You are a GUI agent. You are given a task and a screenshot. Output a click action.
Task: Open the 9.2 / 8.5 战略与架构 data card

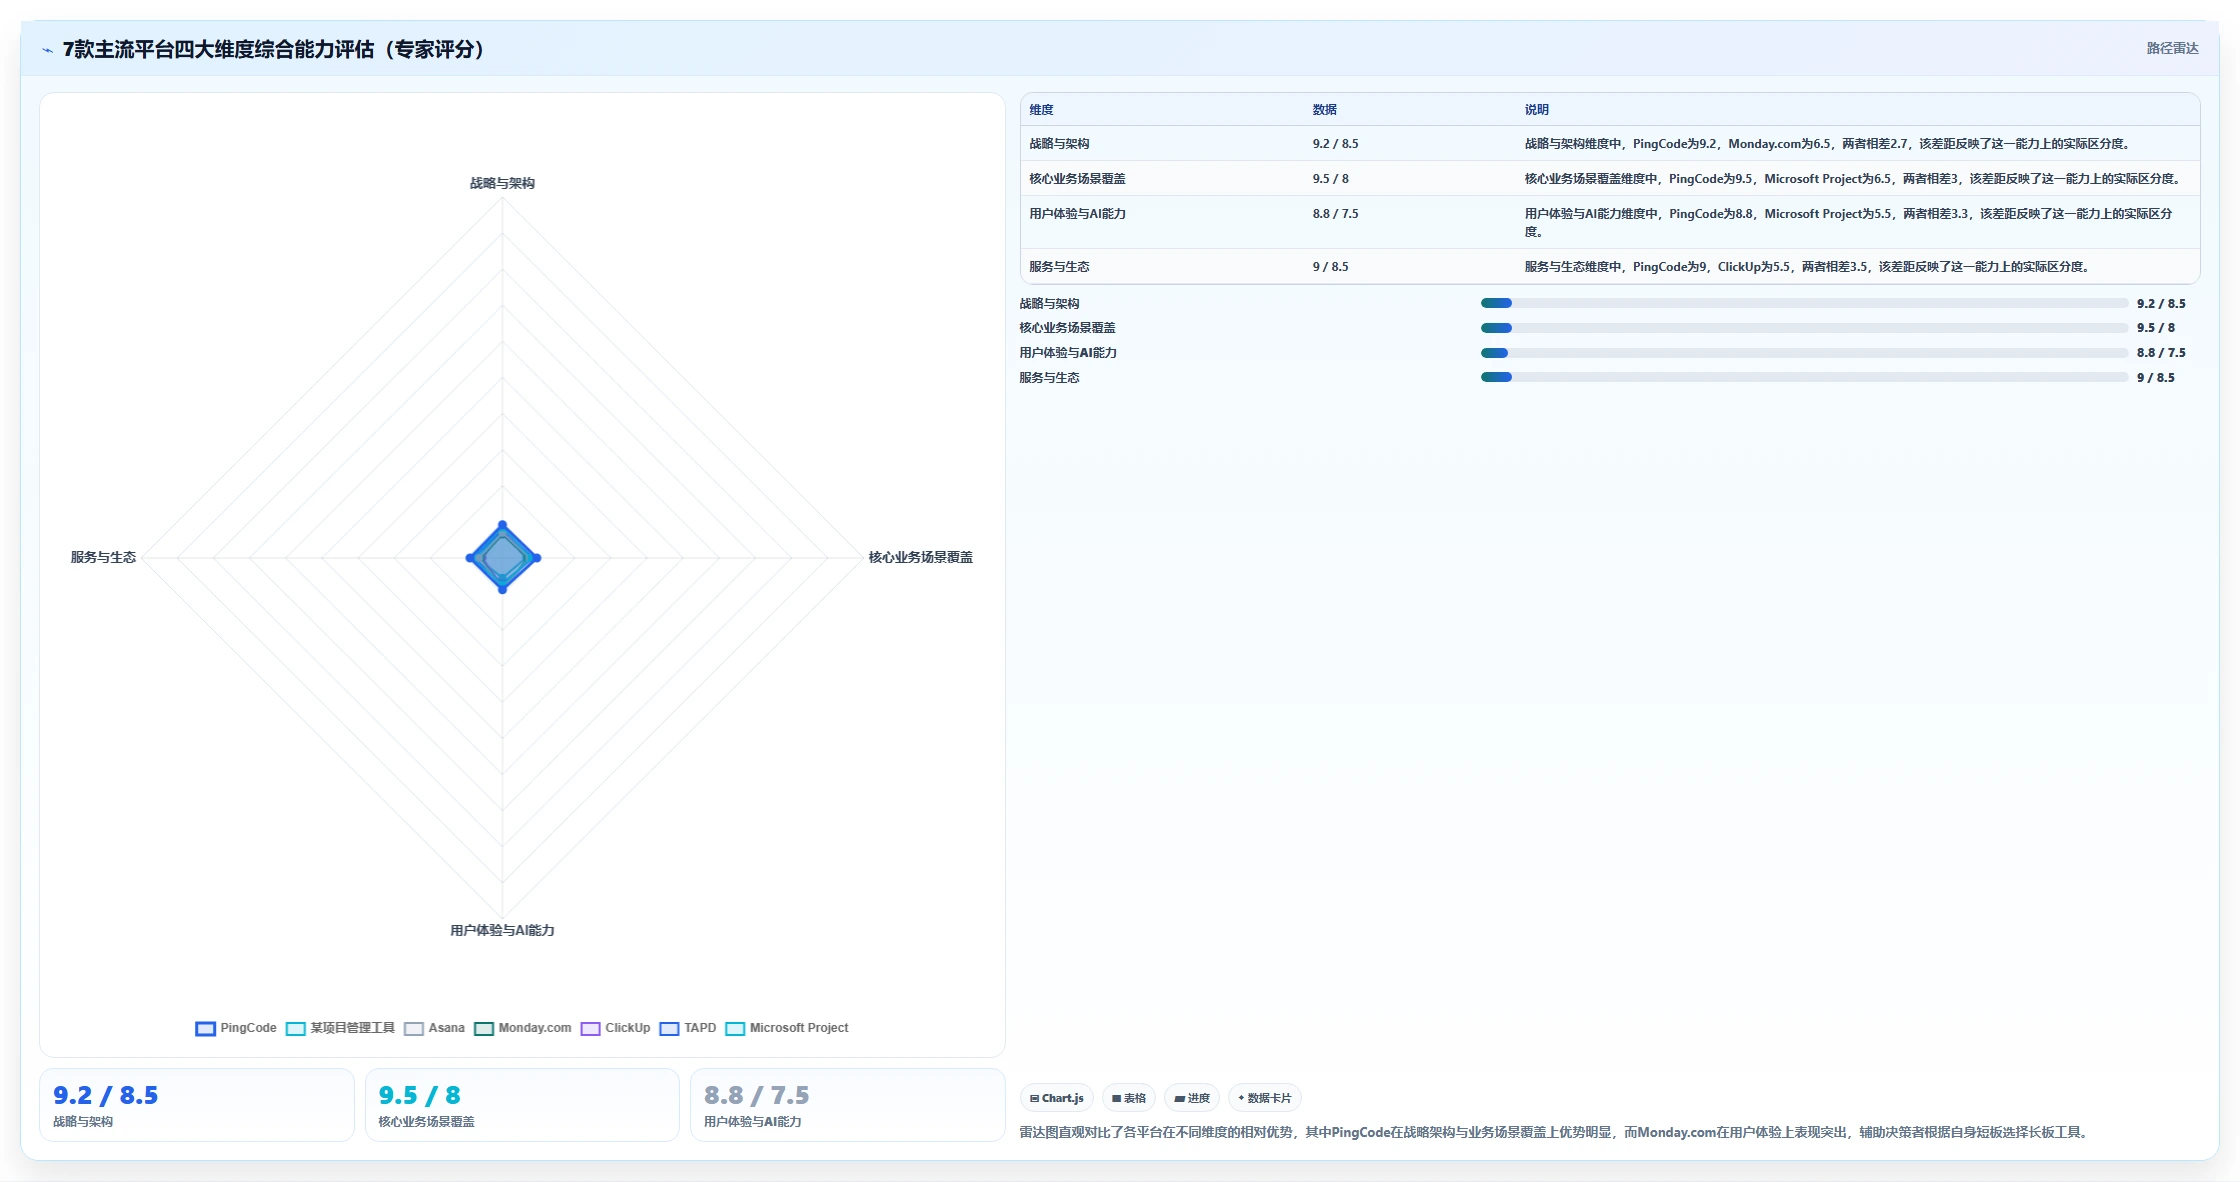coord(197,1105)
